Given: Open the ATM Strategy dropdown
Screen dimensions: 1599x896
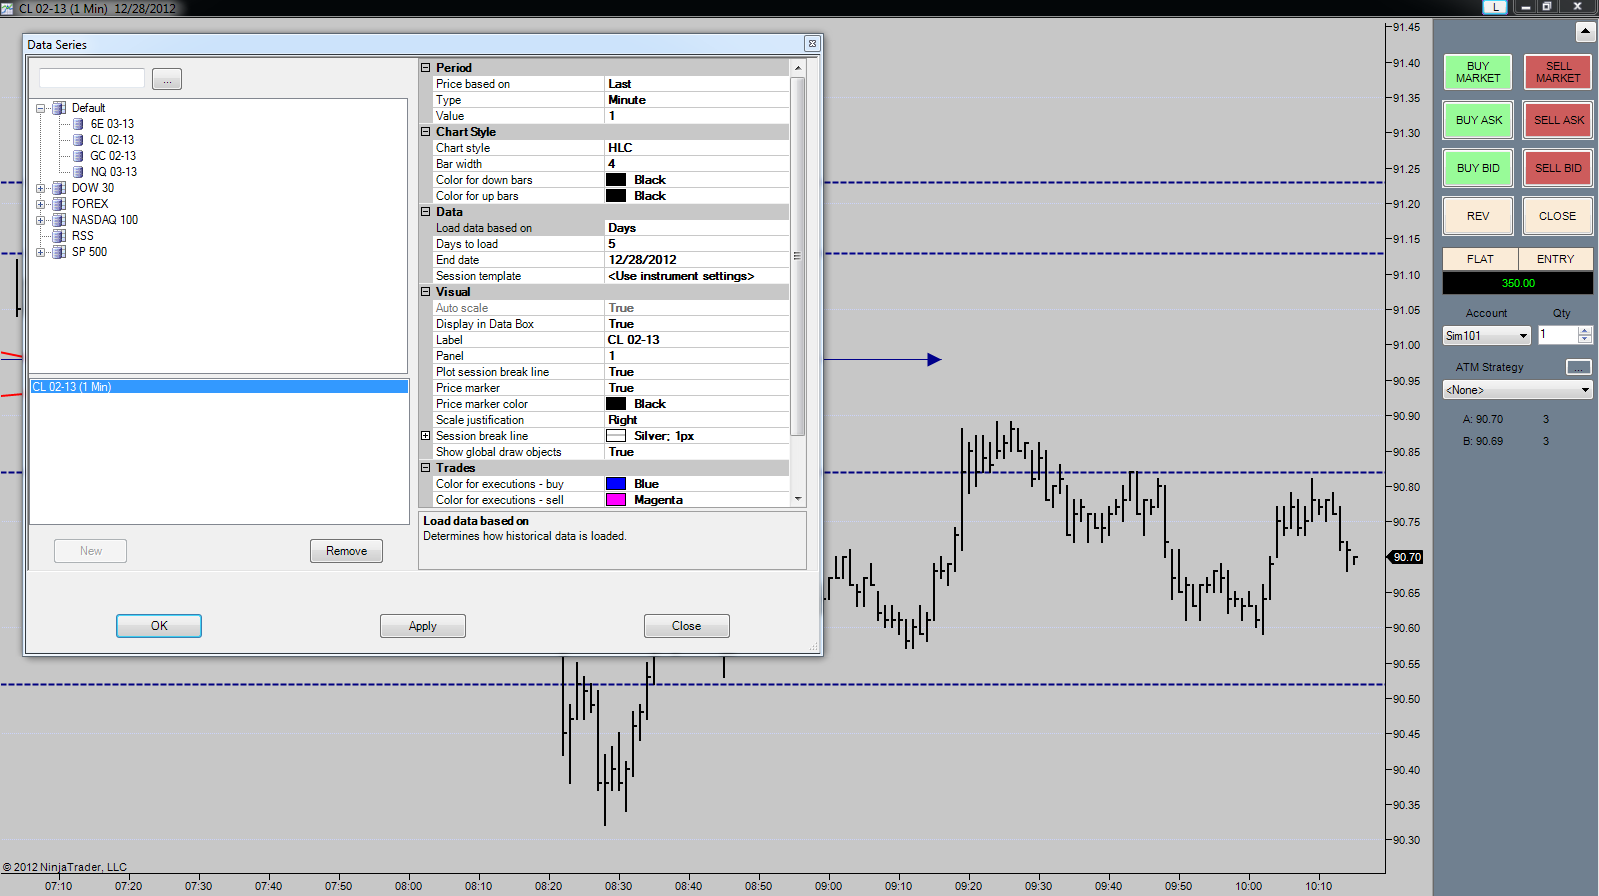Looking at the screenshot, I should tap(1517, 390).
